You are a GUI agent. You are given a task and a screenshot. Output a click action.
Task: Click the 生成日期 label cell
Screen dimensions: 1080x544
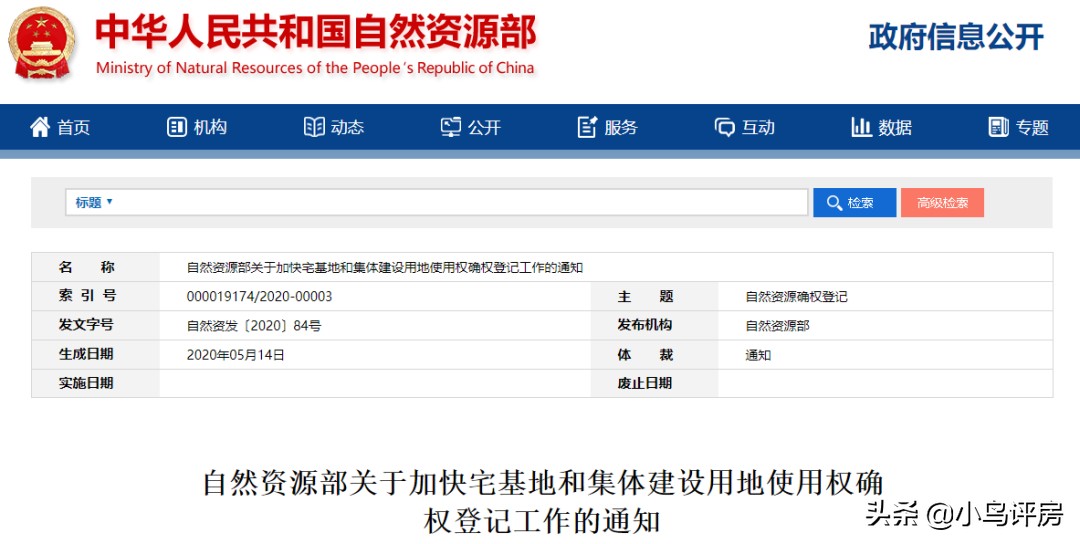pos(96,355)
